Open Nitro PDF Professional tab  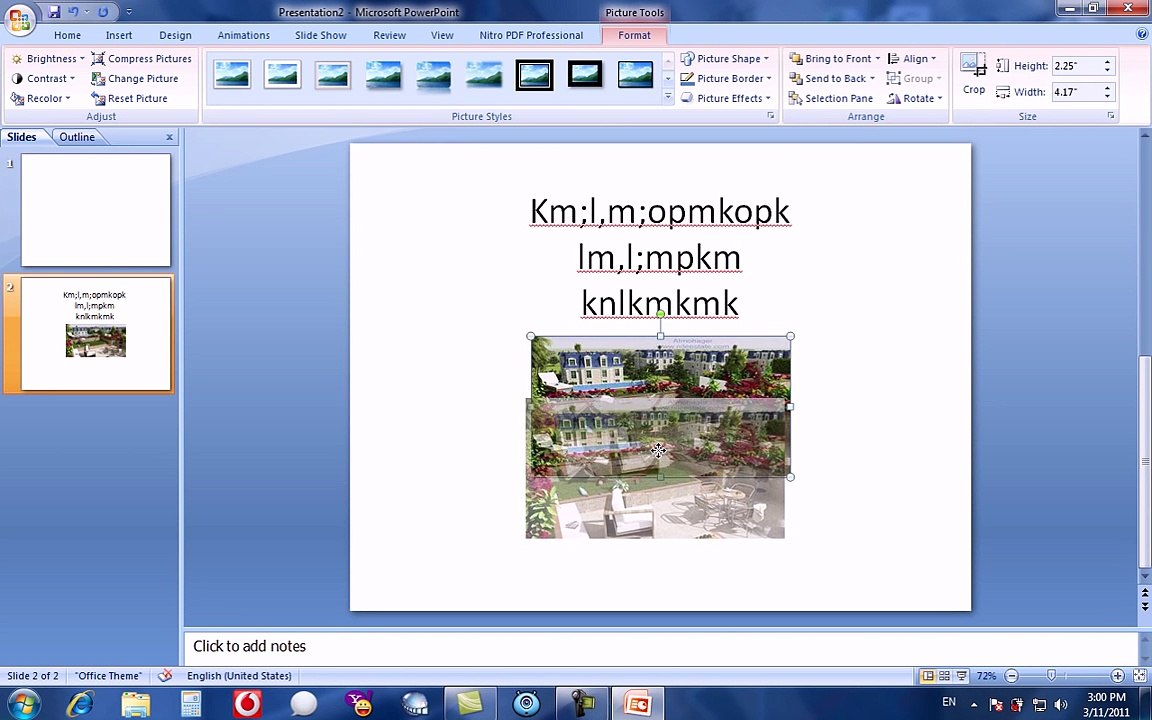(531, 35)
